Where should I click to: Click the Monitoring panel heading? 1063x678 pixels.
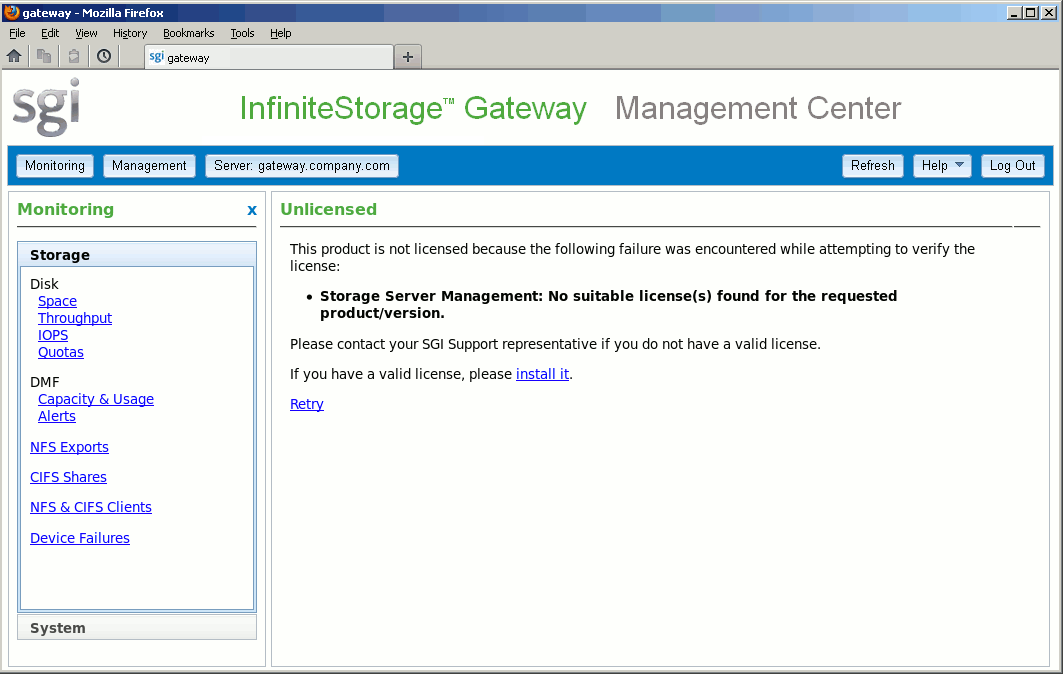66,210
